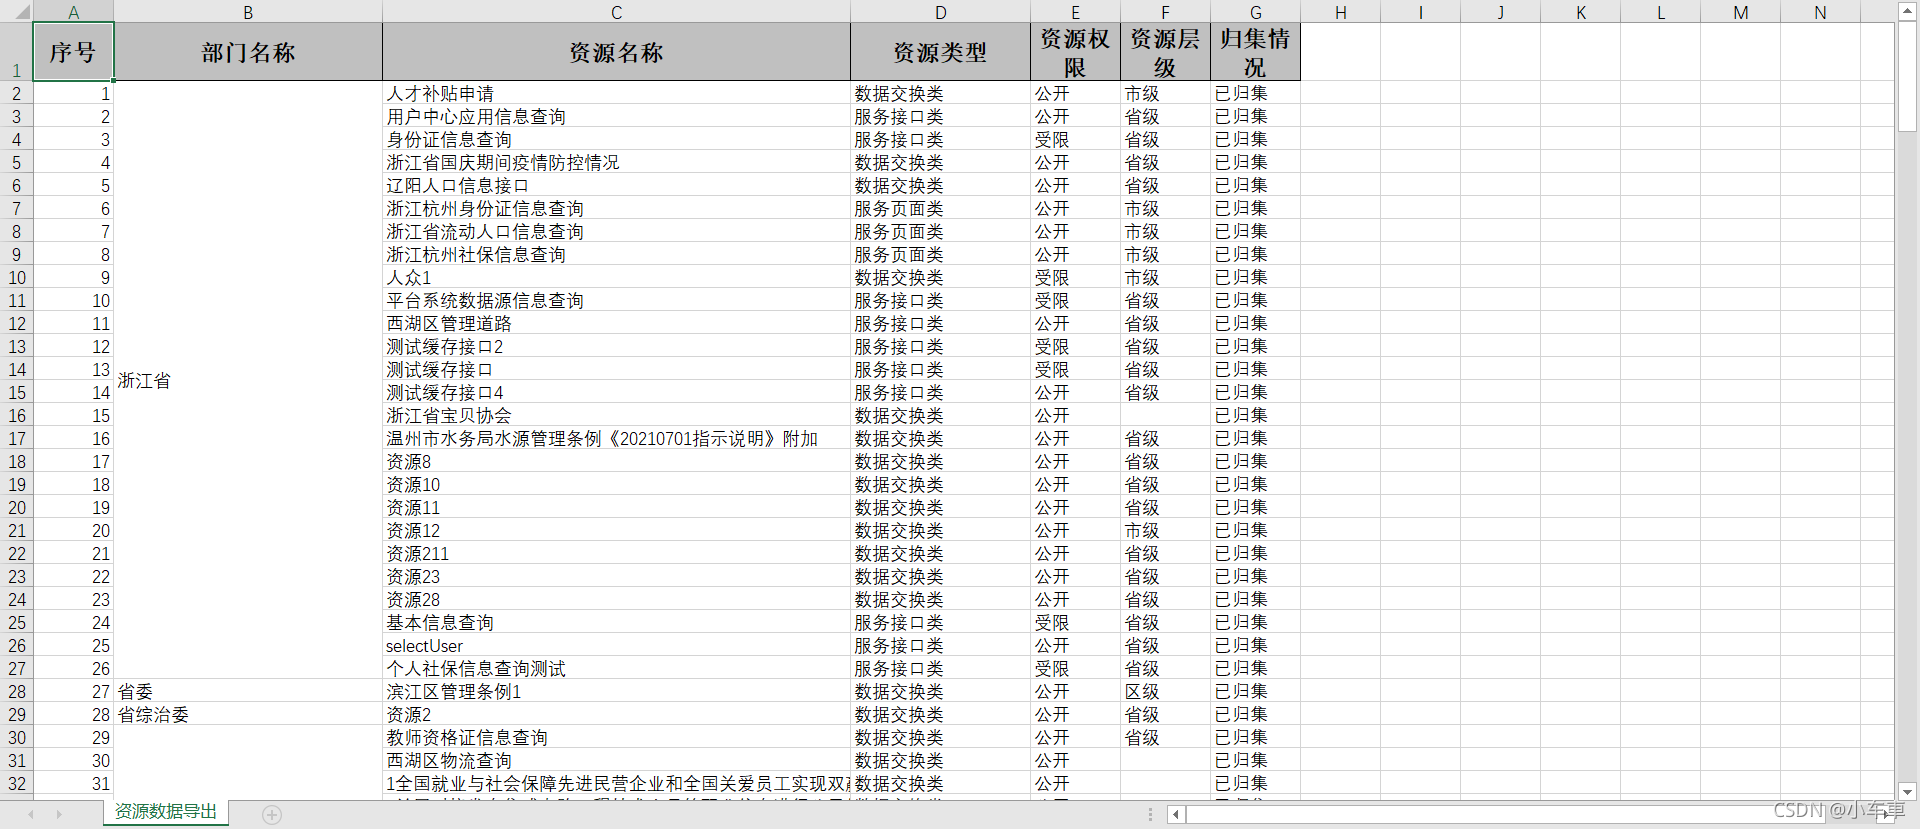
Task: Select the 浙江省 merged department cell
Action: click(248, 381)
